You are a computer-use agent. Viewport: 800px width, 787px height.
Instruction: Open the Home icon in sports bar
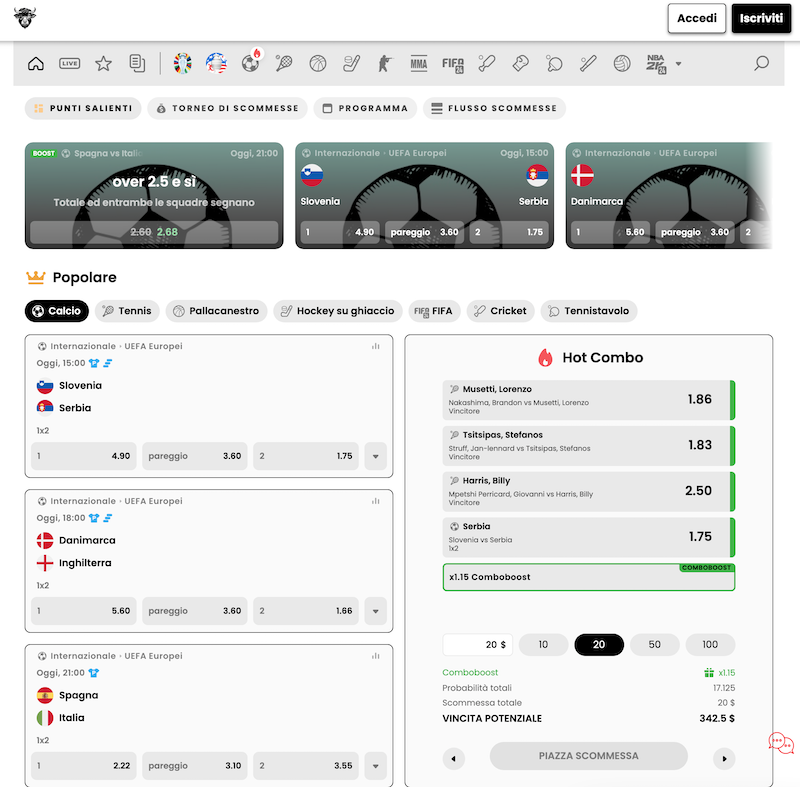pos(36,64)
